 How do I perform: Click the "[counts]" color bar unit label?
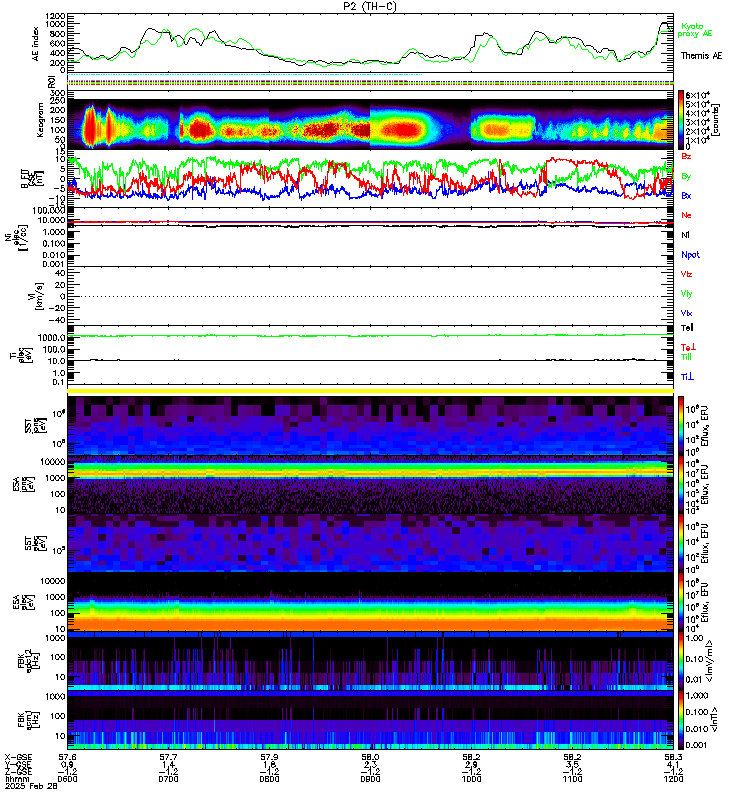pos(716,119)
